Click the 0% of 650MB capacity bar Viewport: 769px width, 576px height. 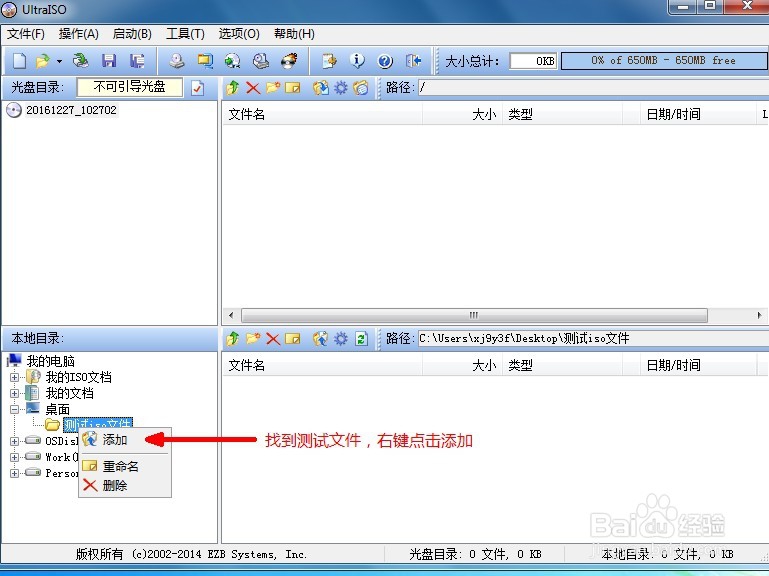664,61
